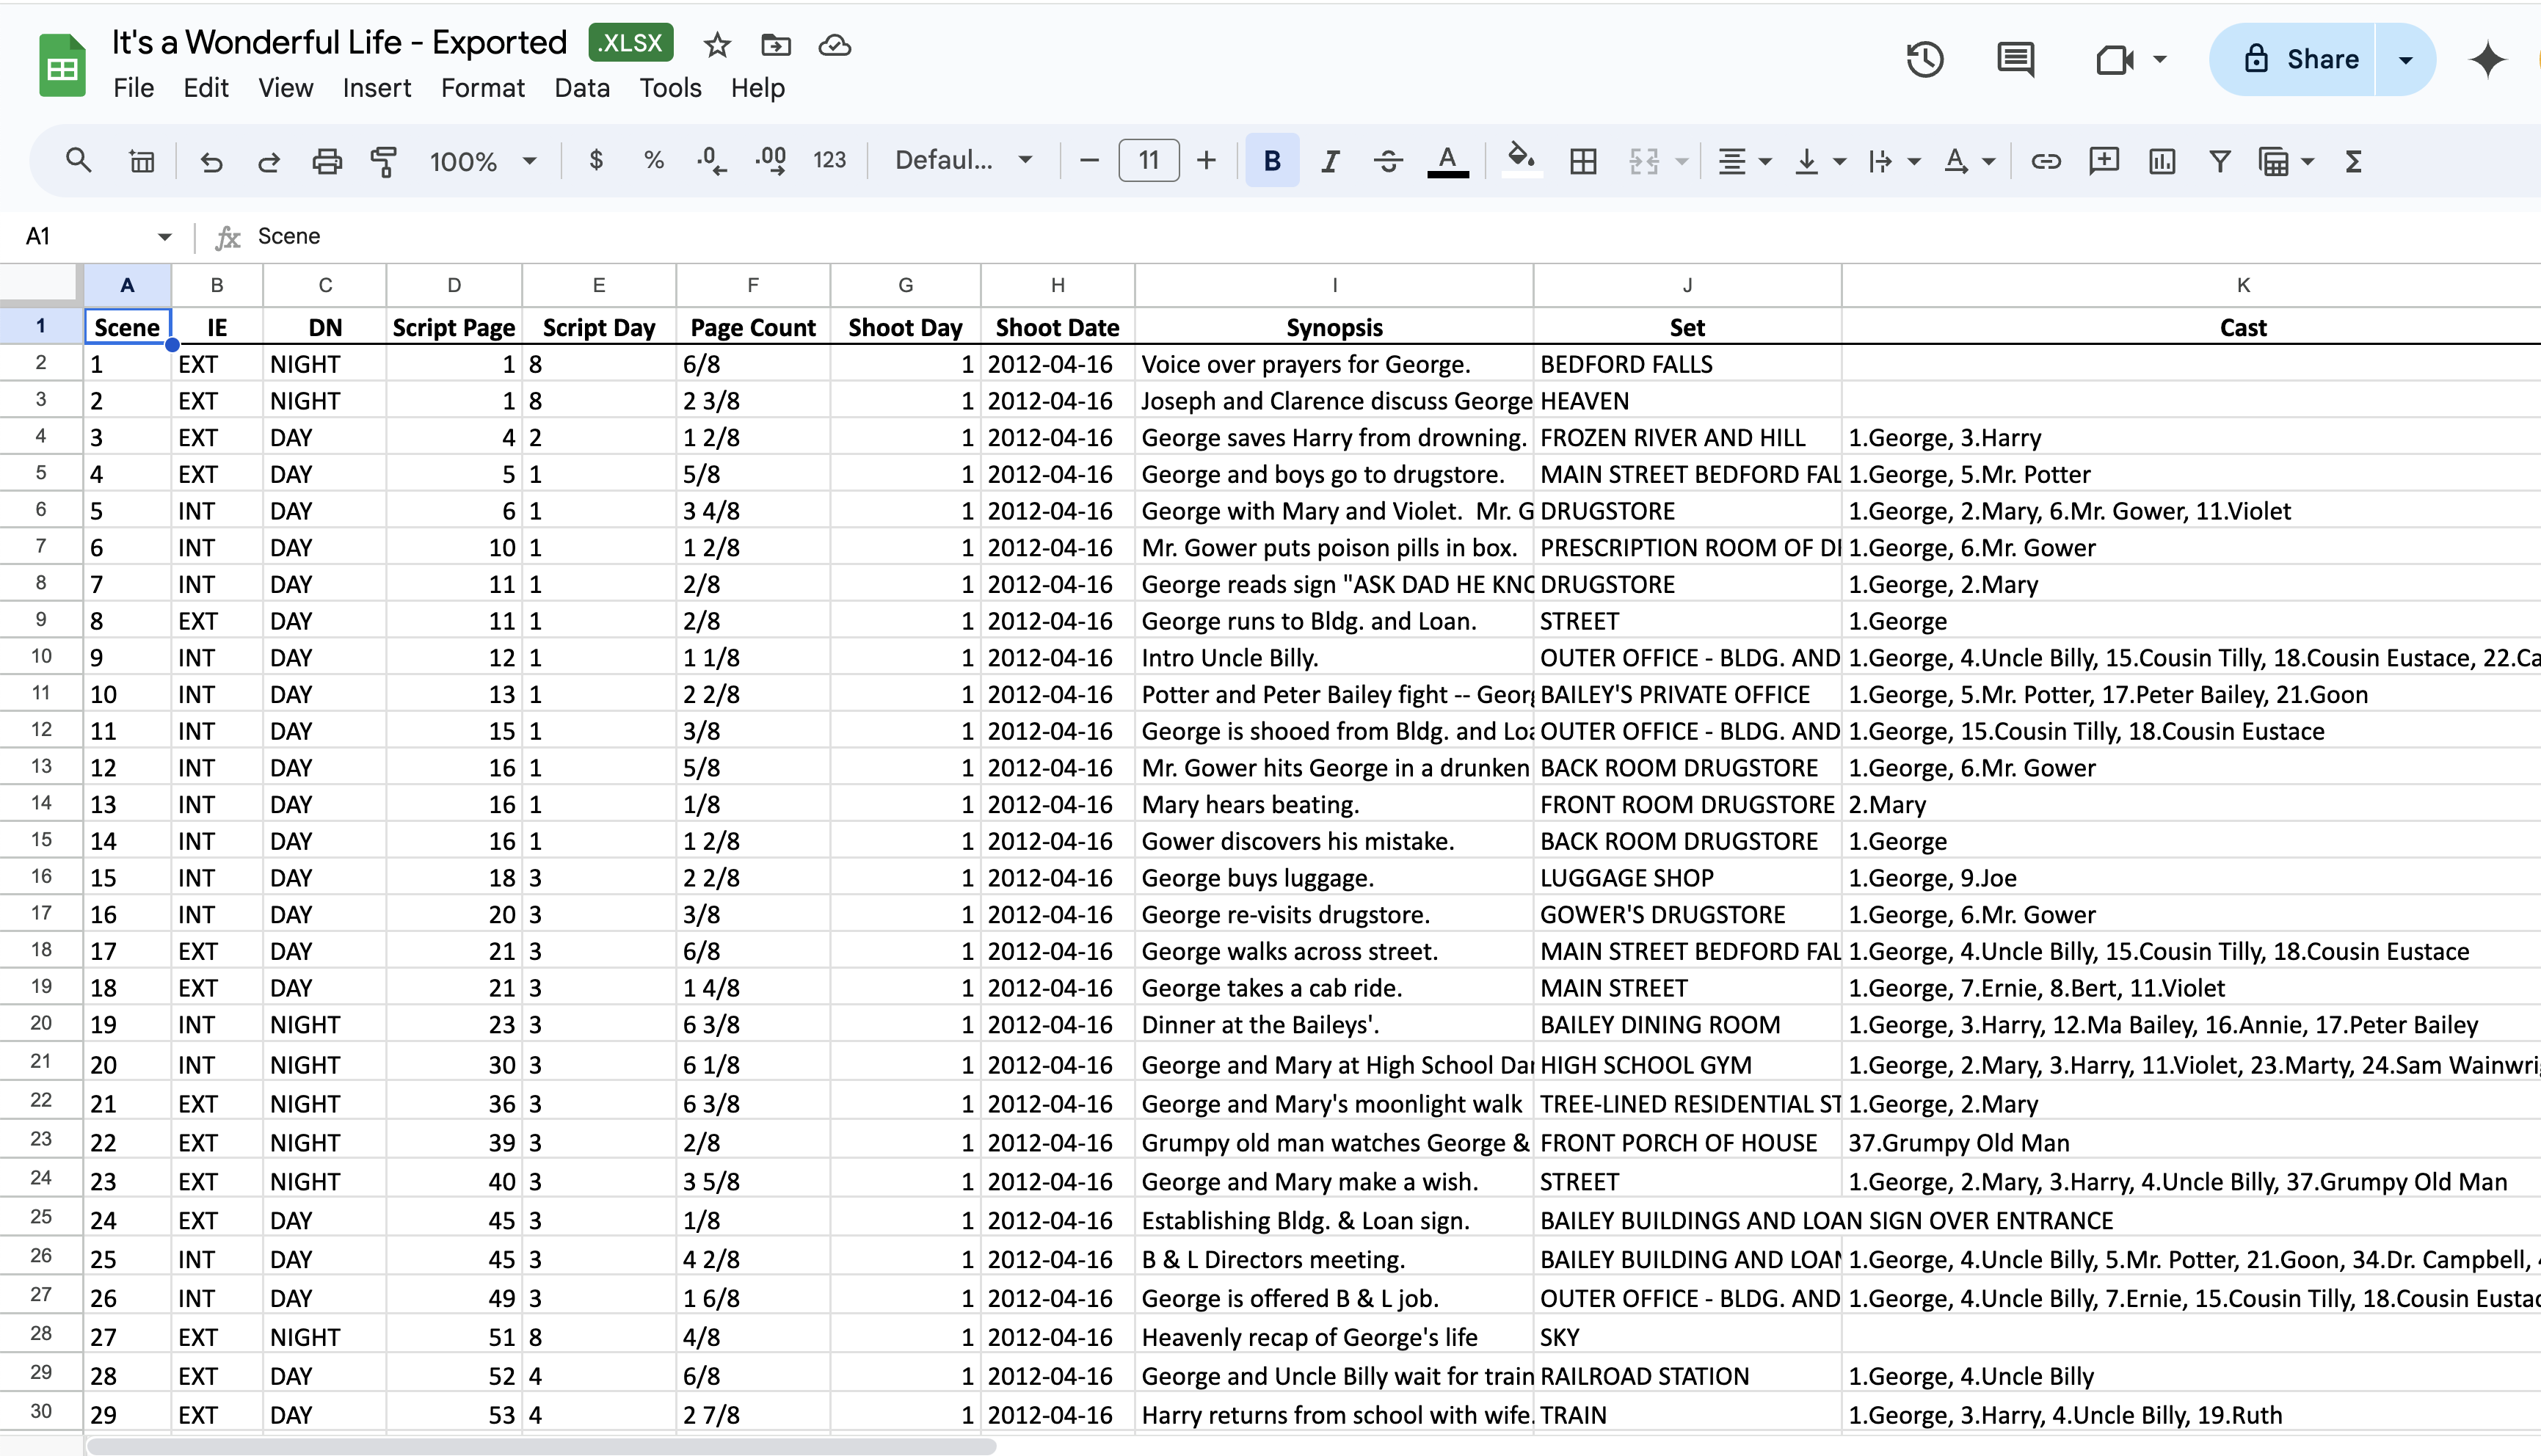Viewport: 2541px width, 1456px height.
Task: Insert a comment from toolbar
Action: pos(2104,160)
